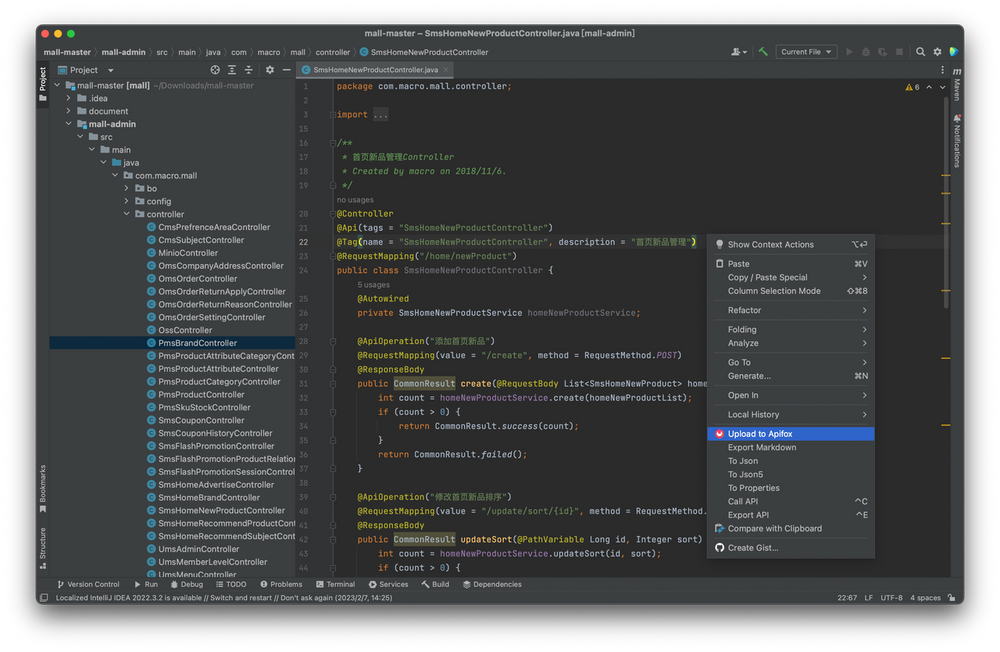Select Opened File with the crosshair icon
The image size is (1000, 652).
[x=214, y=70]
